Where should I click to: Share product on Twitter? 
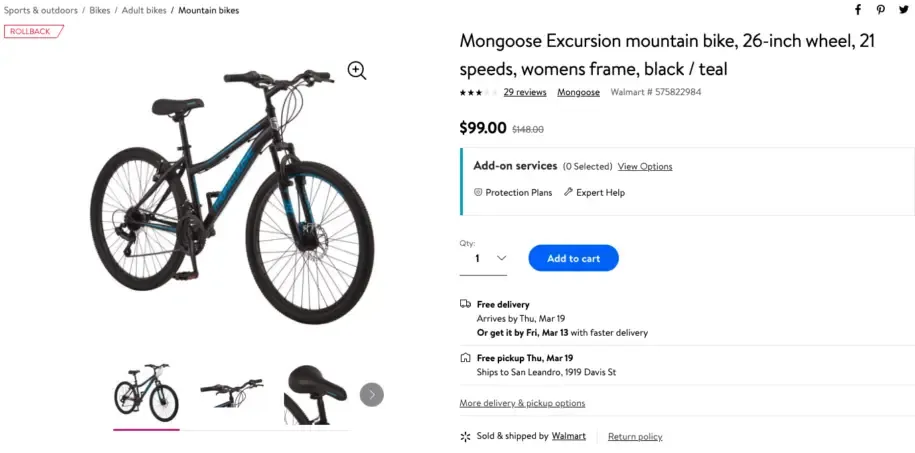pyautogui.click(x=904, y=10)
